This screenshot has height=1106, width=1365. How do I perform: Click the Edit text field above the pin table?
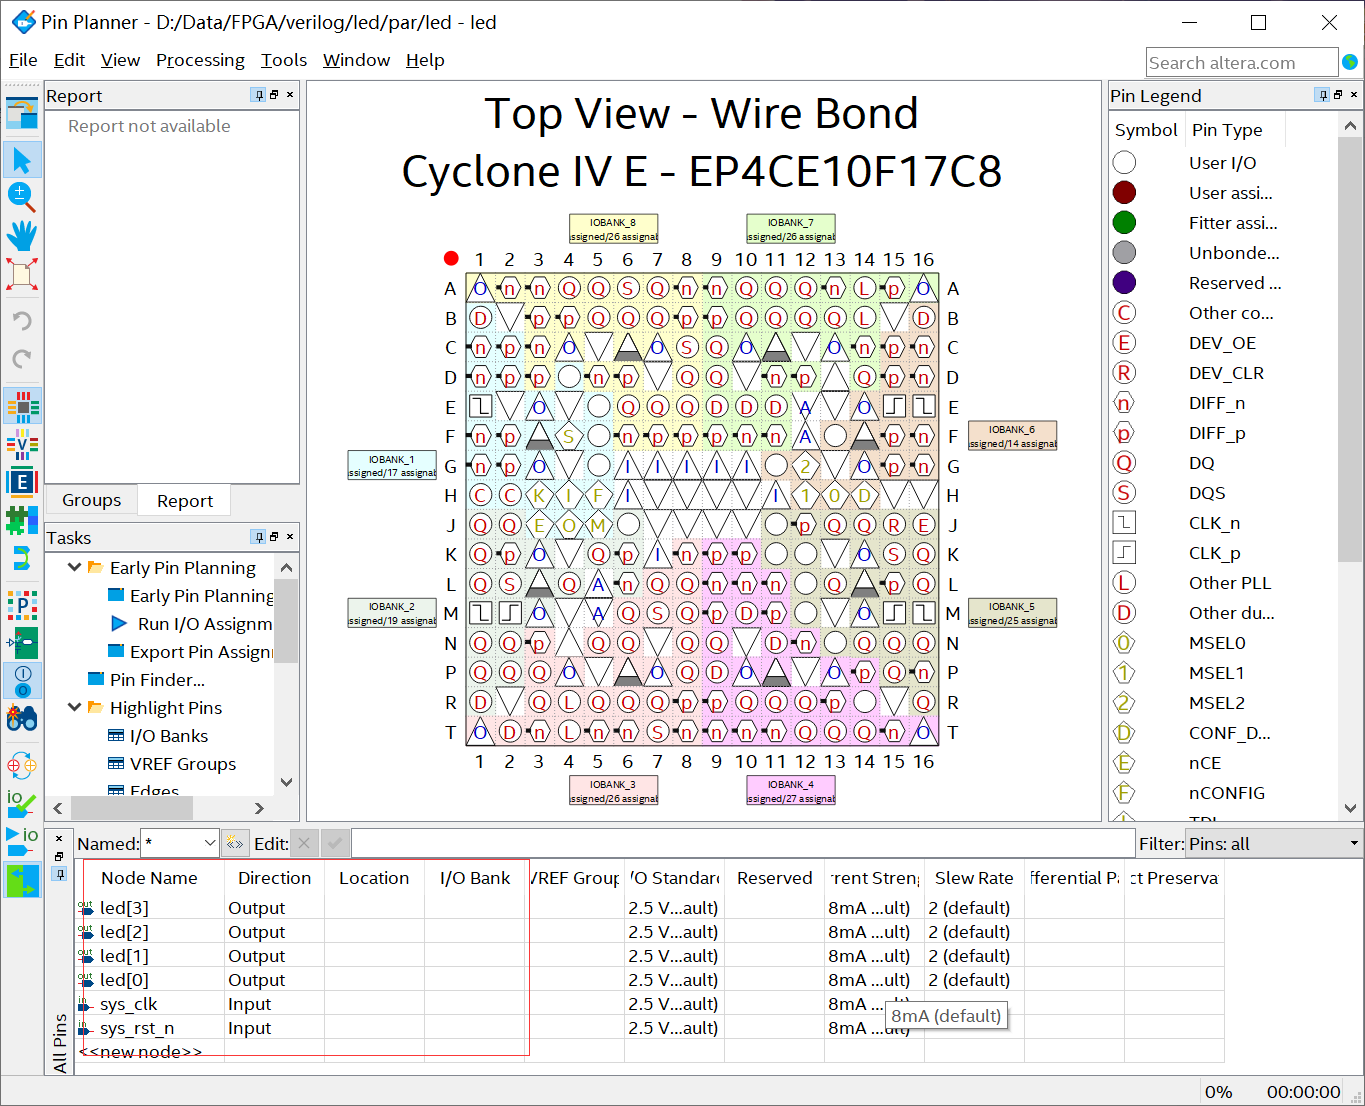(742, 843)
